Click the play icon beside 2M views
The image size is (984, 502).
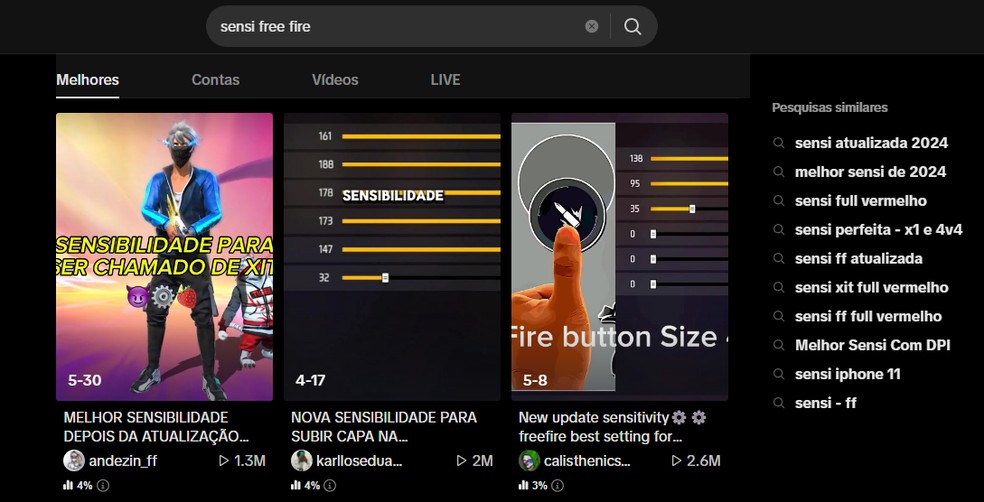pos(461,461)
